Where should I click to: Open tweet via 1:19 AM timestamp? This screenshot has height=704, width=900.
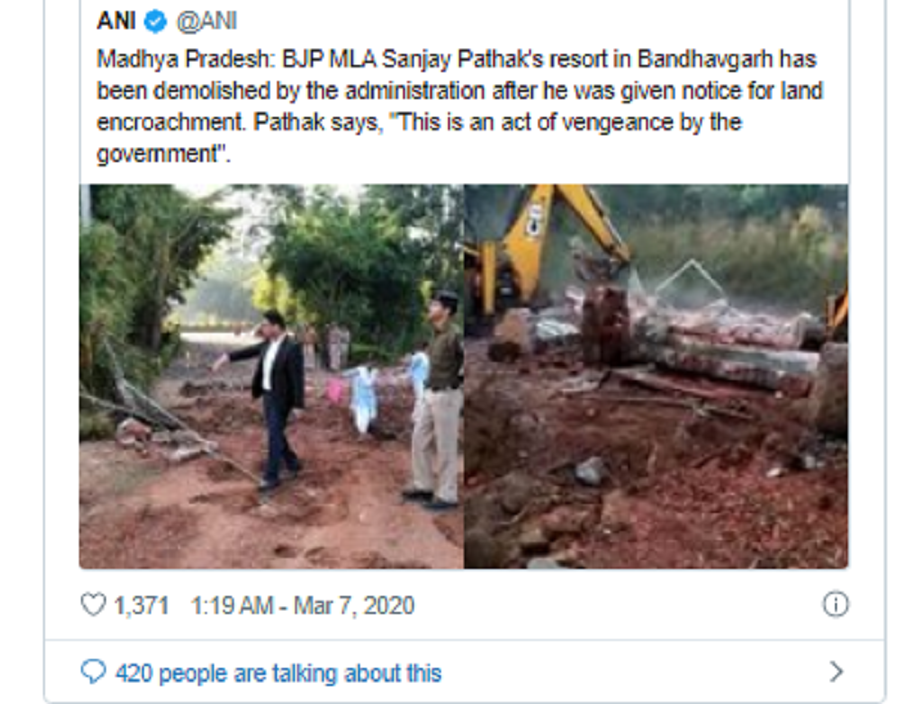point(232,606)
